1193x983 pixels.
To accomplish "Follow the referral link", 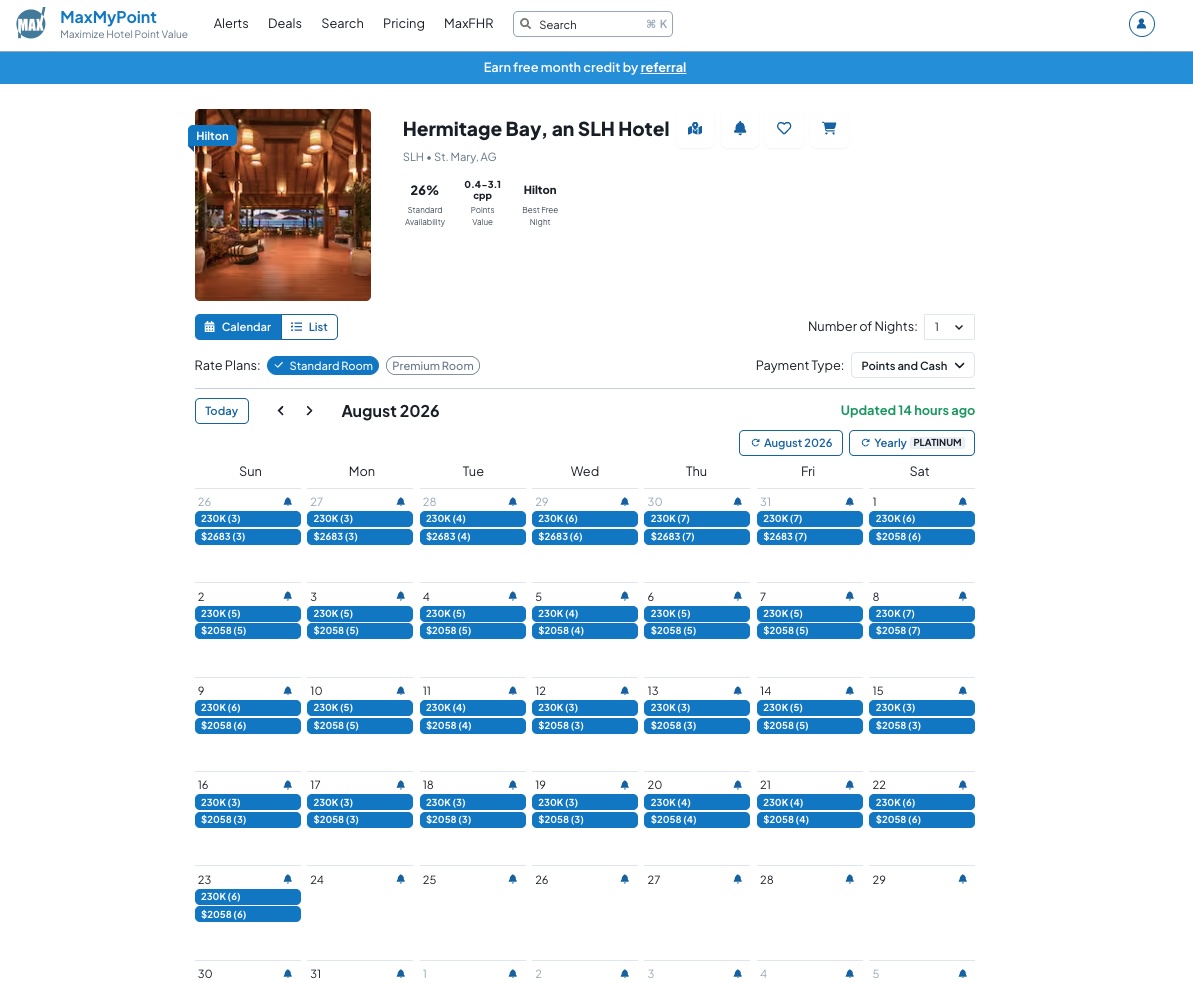I will click(663, 67).
